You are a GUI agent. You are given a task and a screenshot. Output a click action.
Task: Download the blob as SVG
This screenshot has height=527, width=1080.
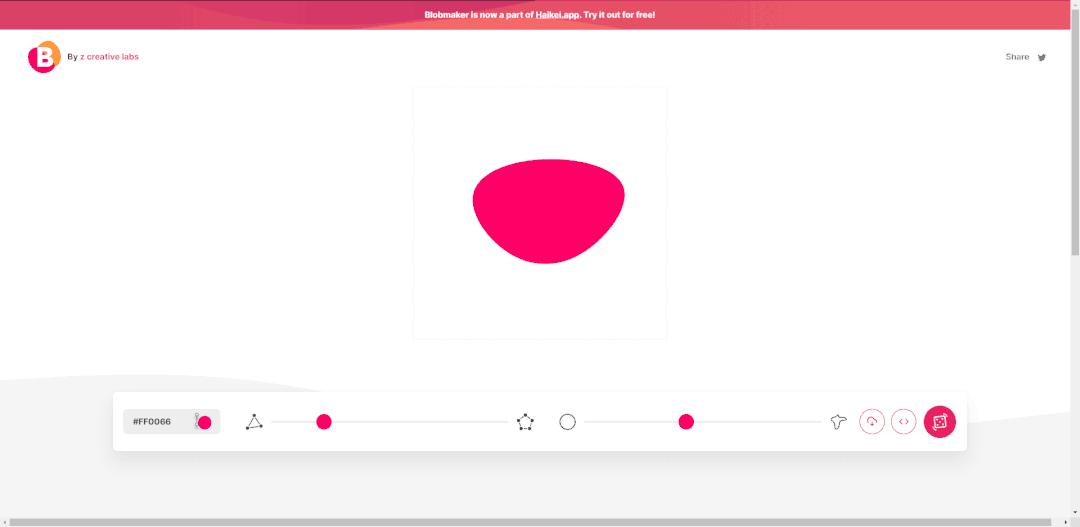(872, 422)
